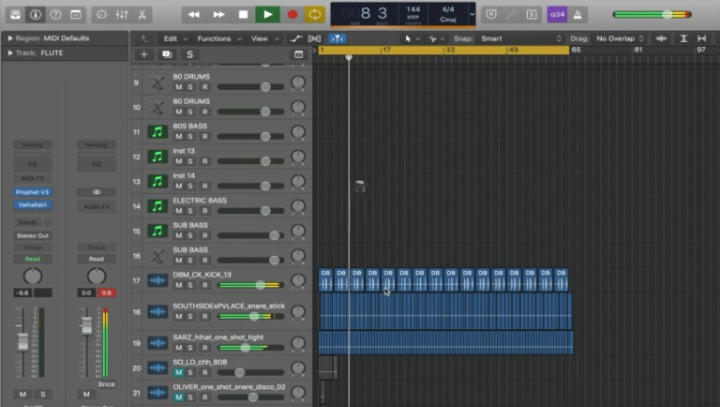
Task: Toggle the purple count-in 1234 button
Action: pyautogui.click(x=557, y=15)
